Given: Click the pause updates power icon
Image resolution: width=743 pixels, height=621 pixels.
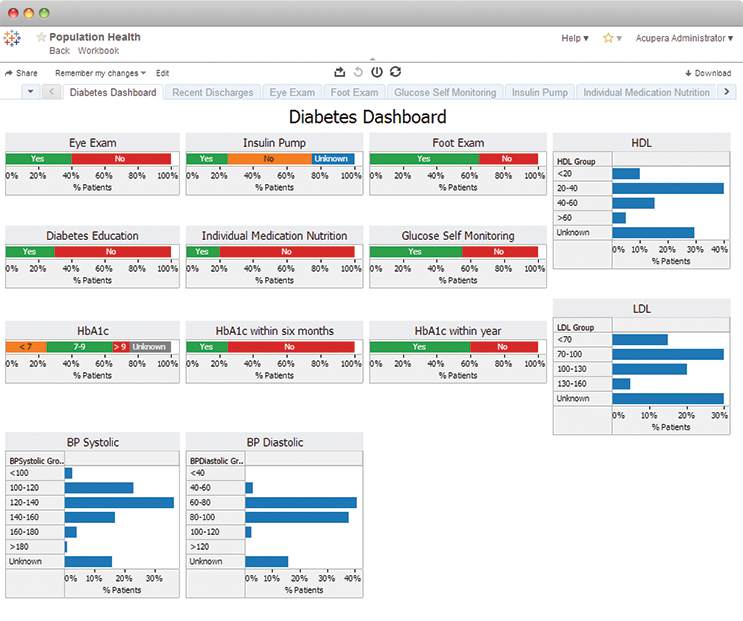Looking at the screenshot, I should (x=377, y=72).
